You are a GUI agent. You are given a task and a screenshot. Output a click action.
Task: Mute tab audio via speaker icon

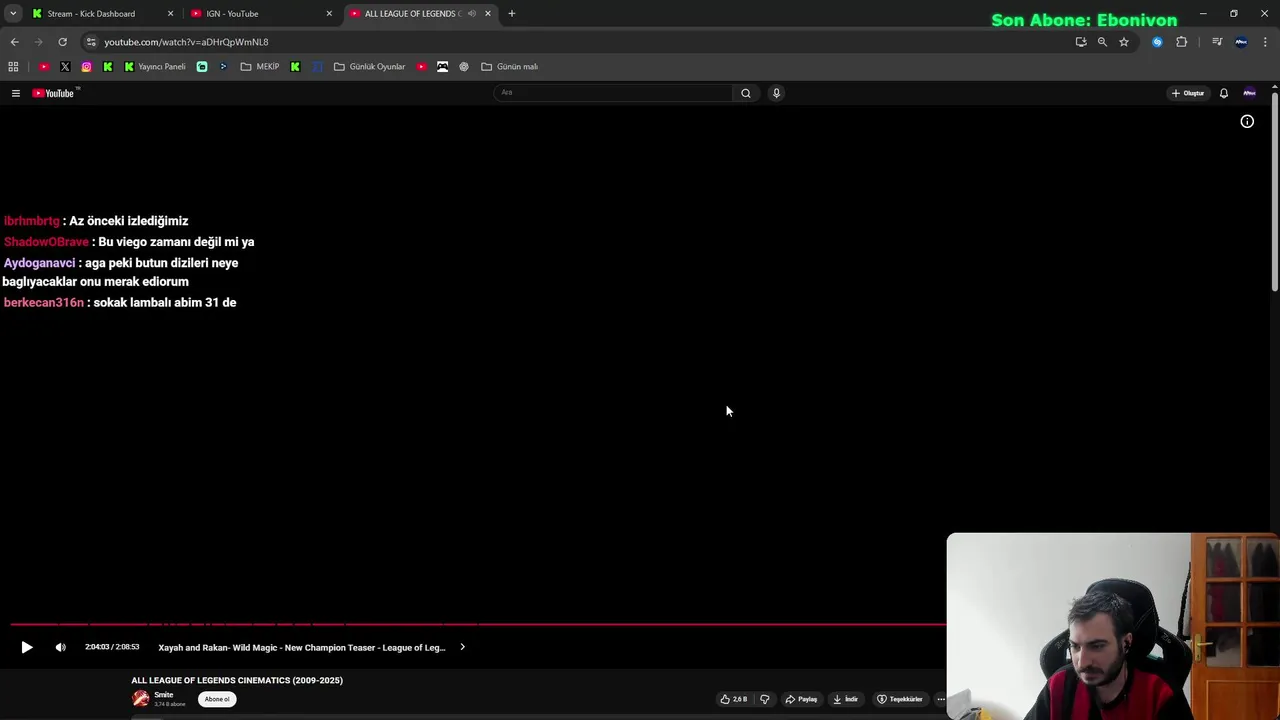click(x=472, y=14)
